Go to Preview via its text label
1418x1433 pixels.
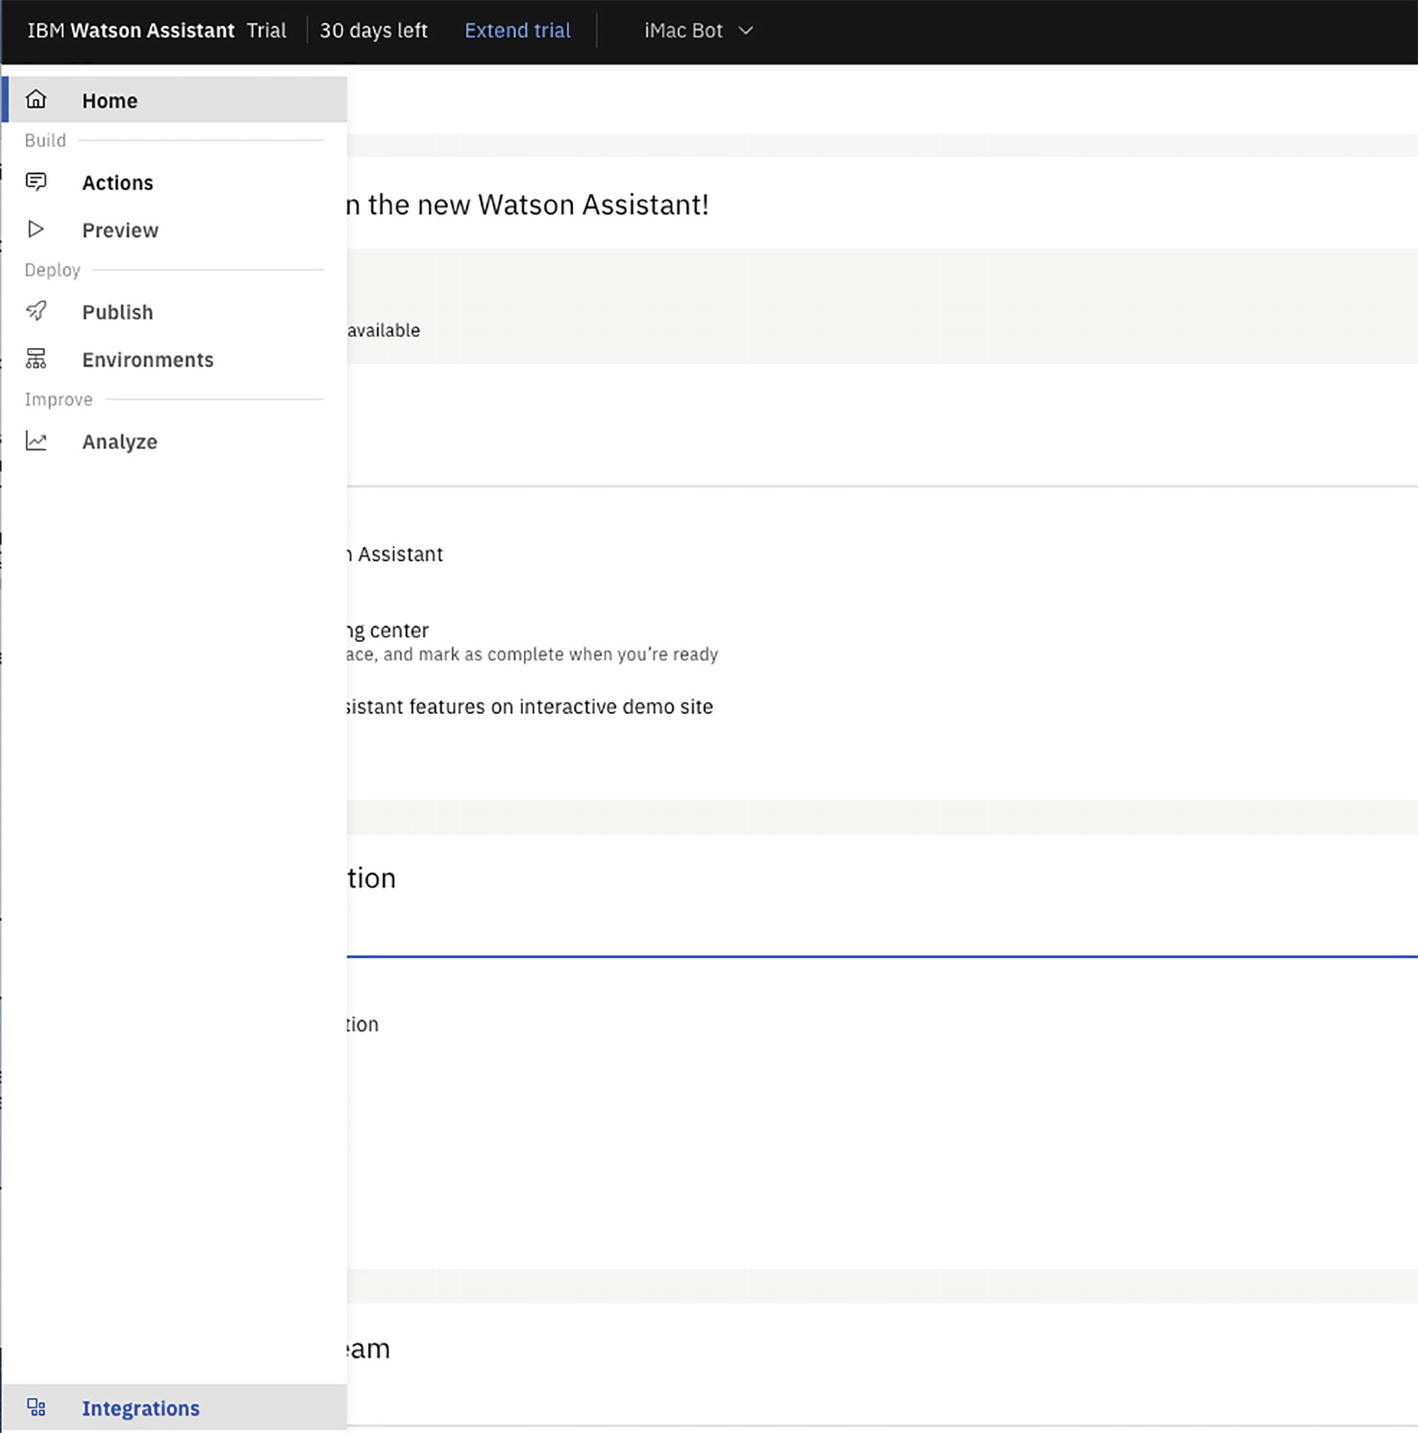(120, 230)
